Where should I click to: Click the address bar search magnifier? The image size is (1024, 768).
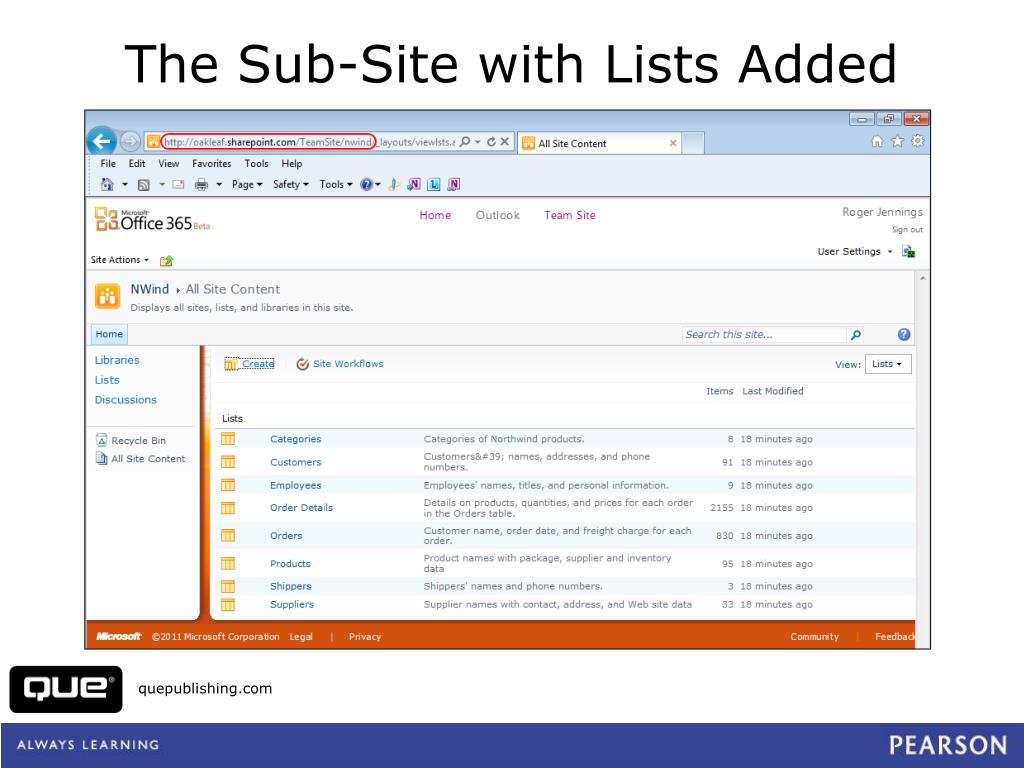coord(465,142)
